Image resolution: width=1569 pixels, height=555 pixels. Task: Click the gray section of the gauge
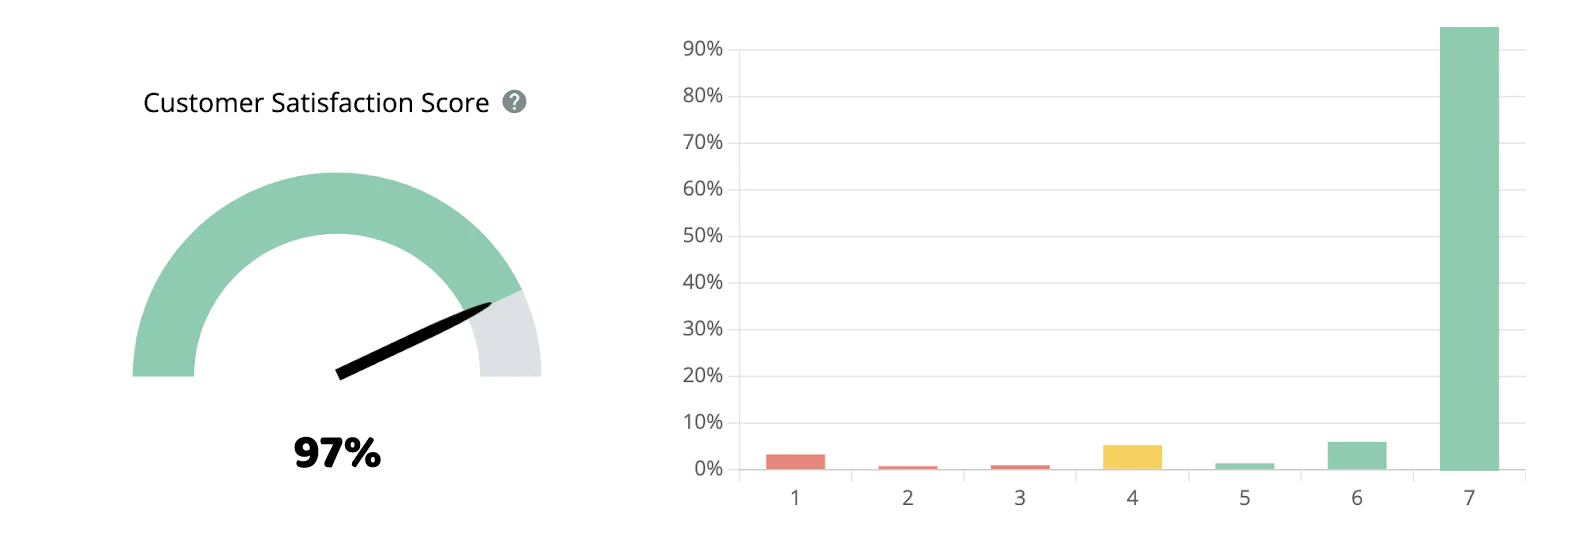click(509, 340)
